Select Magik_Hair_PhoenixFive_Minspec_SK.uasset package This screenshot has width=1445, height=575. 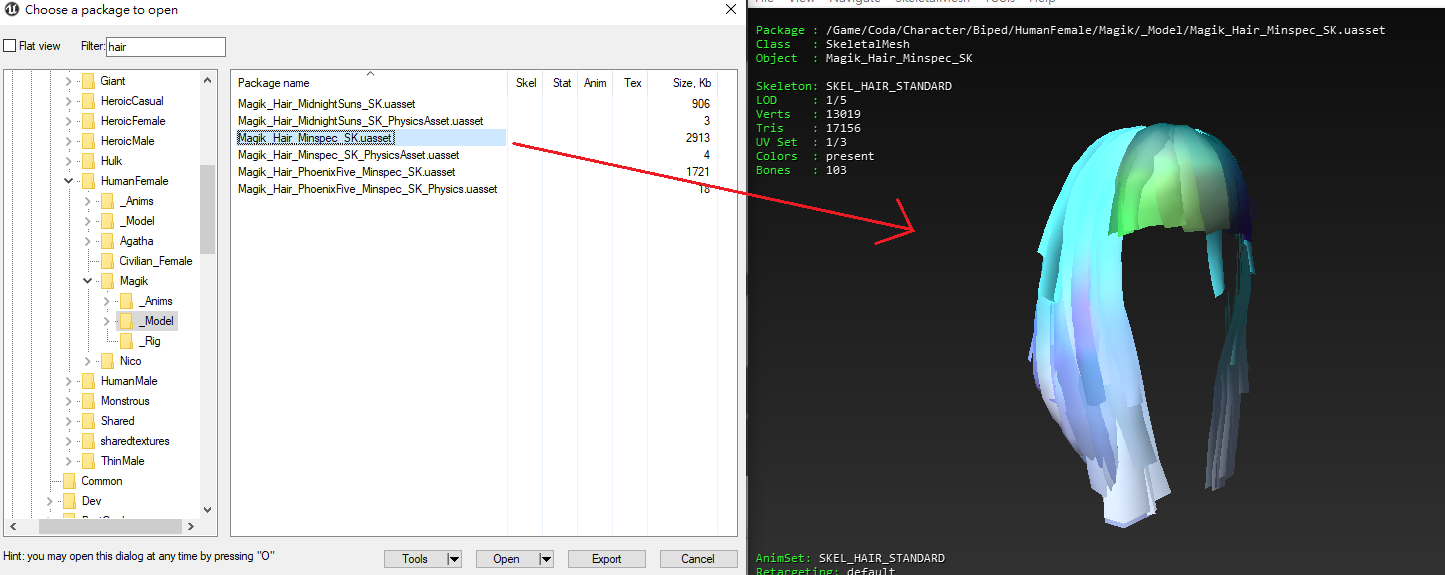pos(346,172)
